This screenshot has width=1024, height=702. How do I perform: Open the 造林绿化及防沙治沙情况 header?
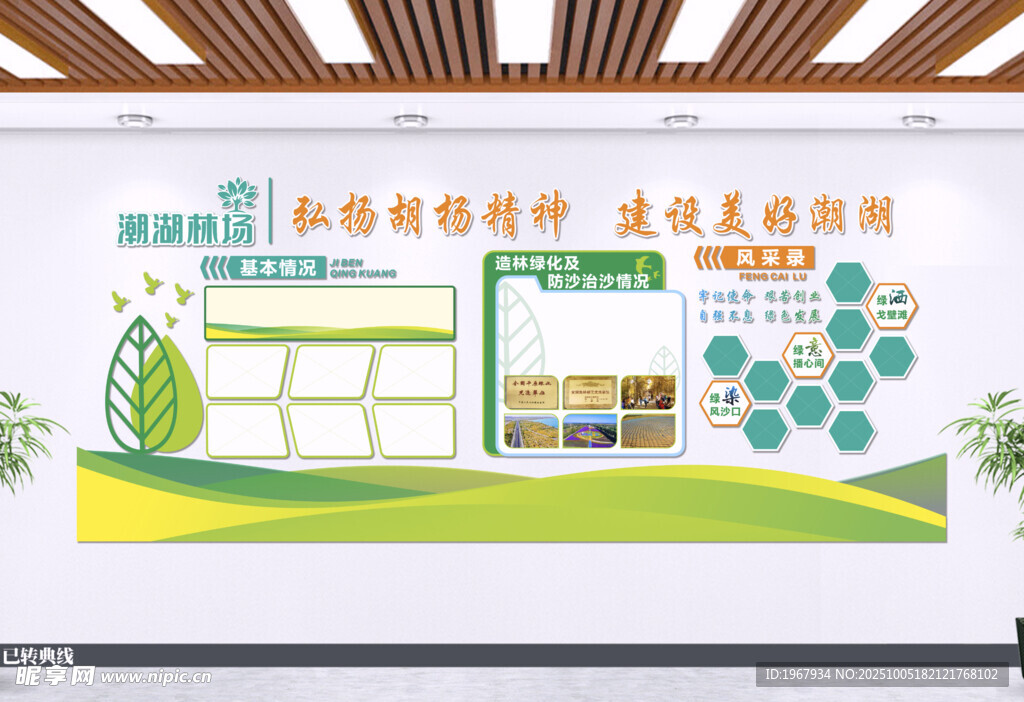pos(571,272)
